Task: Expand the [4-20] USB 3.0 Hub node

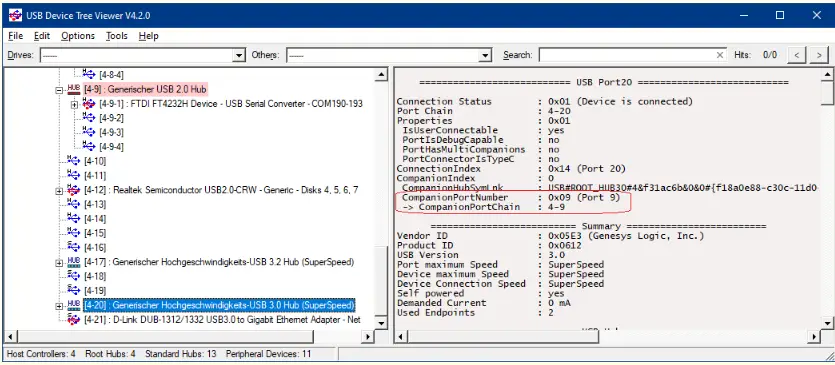Action: [59, 305]
